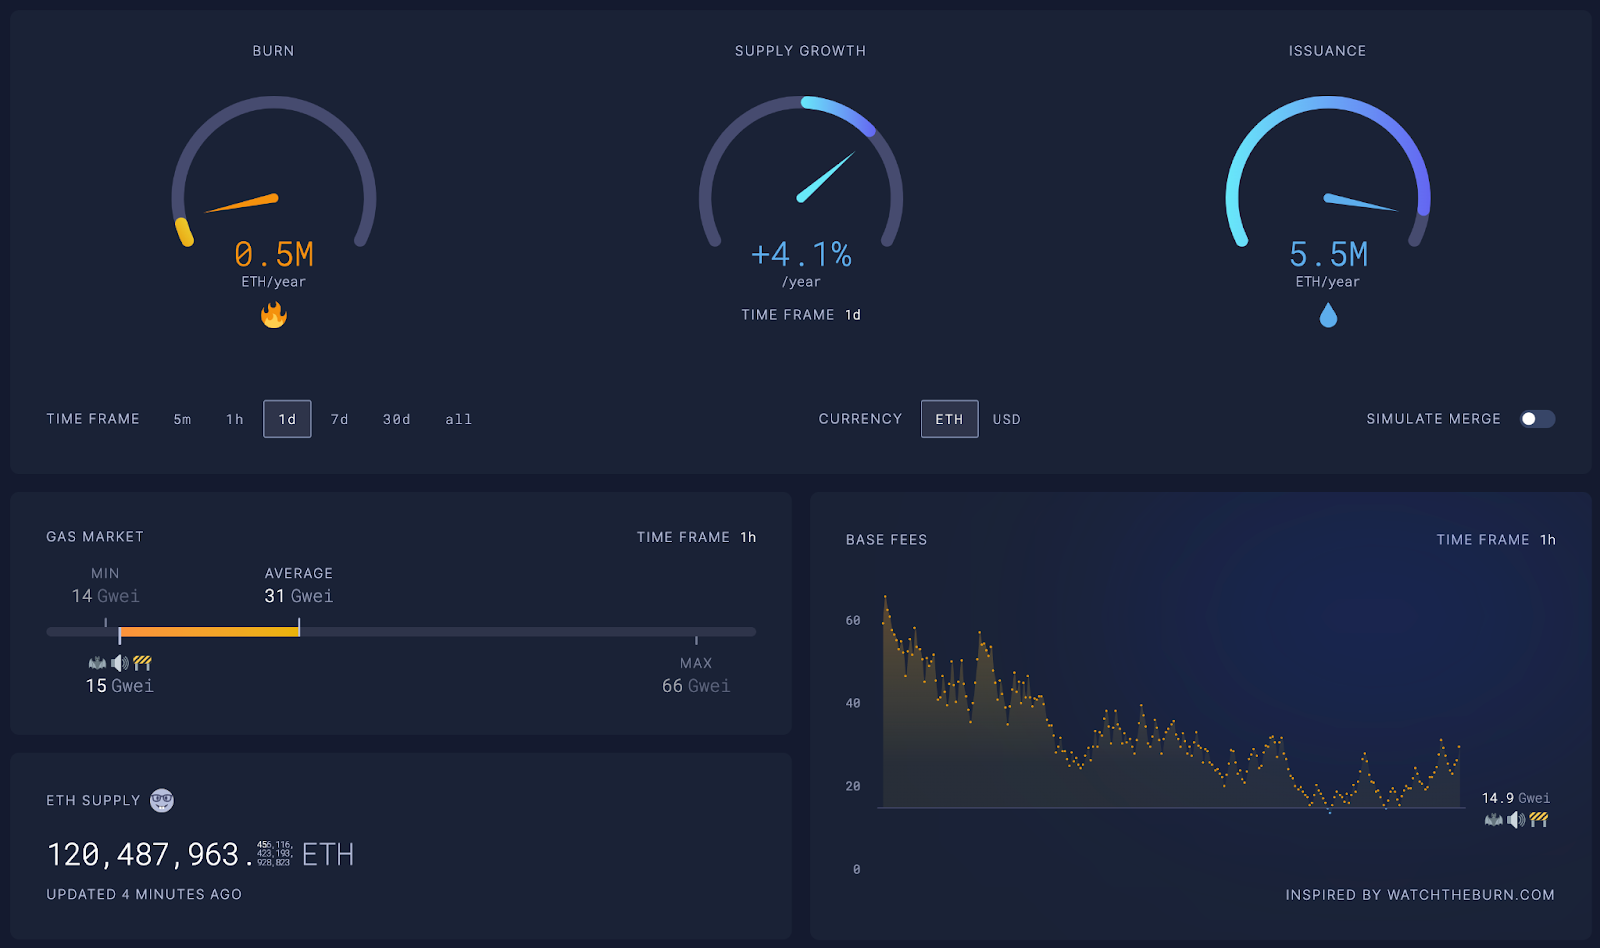The width and height of the screenshot is (1600, 948).
Task: Click the 0.5M burn value
Action: 274,255
